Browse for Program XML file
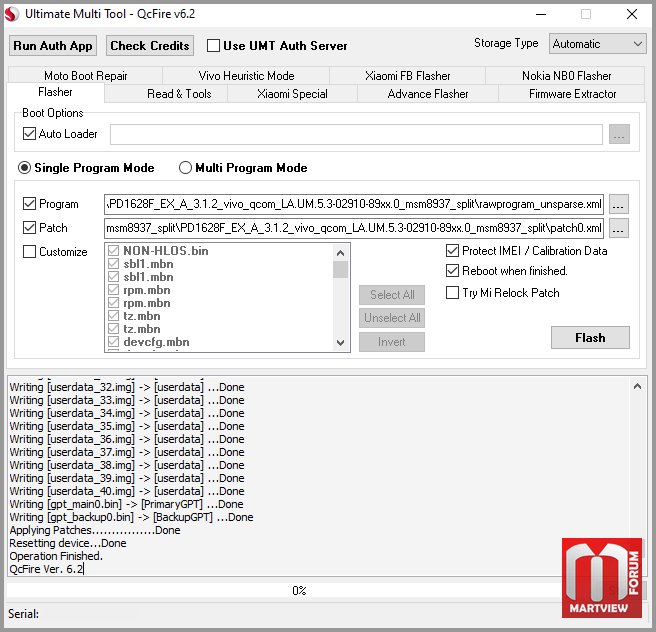Screen dimensions: 656x632 click(619, 204)
